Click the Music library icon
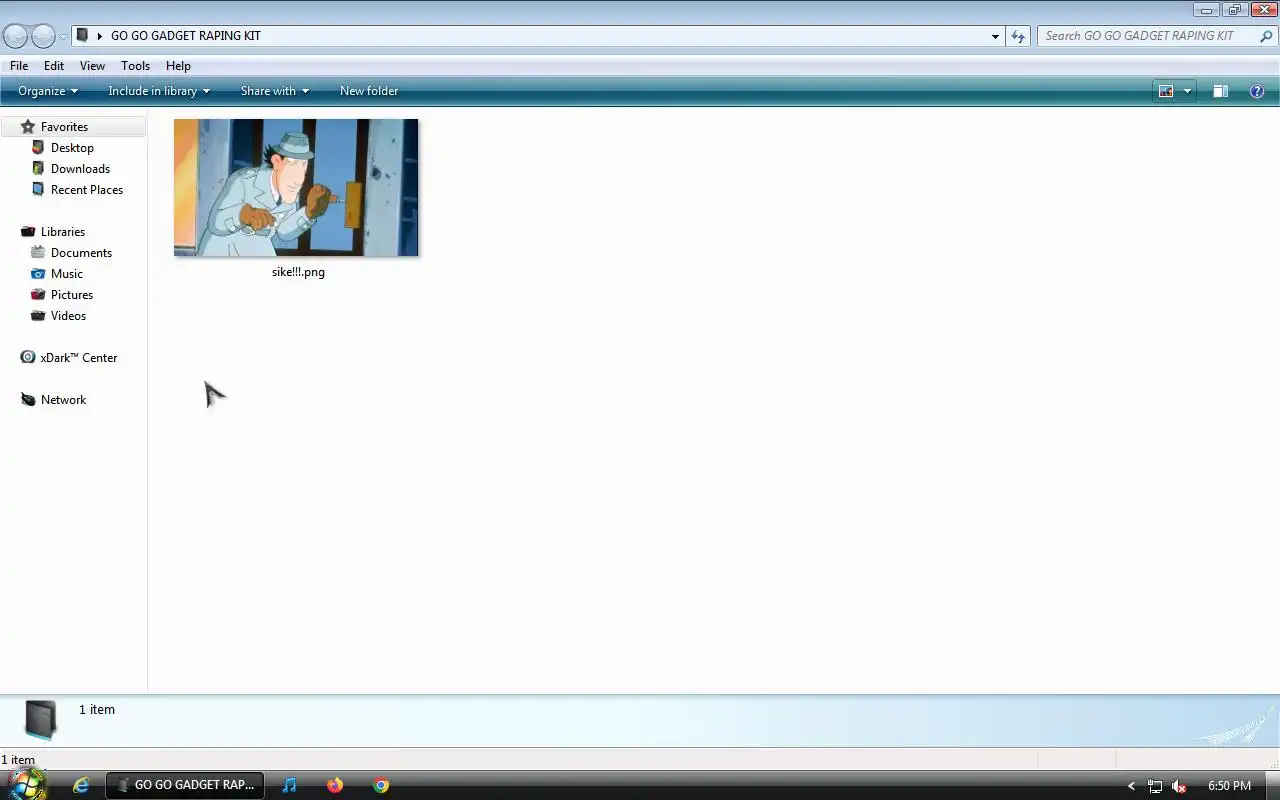 tap(38, 273)
